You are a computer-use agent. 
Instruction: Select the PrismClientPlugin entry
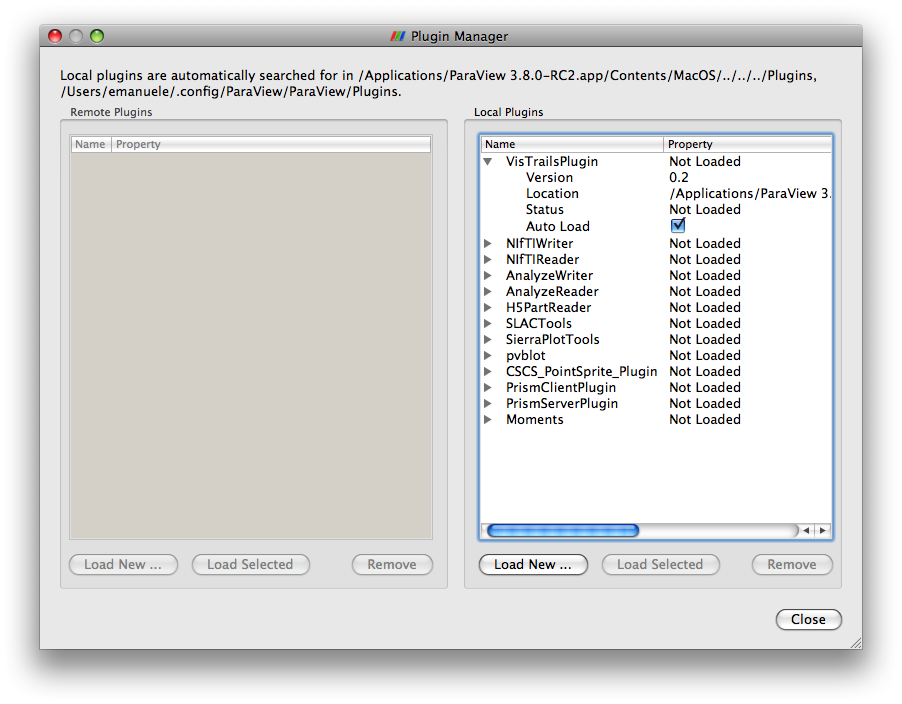click(560, 387)
